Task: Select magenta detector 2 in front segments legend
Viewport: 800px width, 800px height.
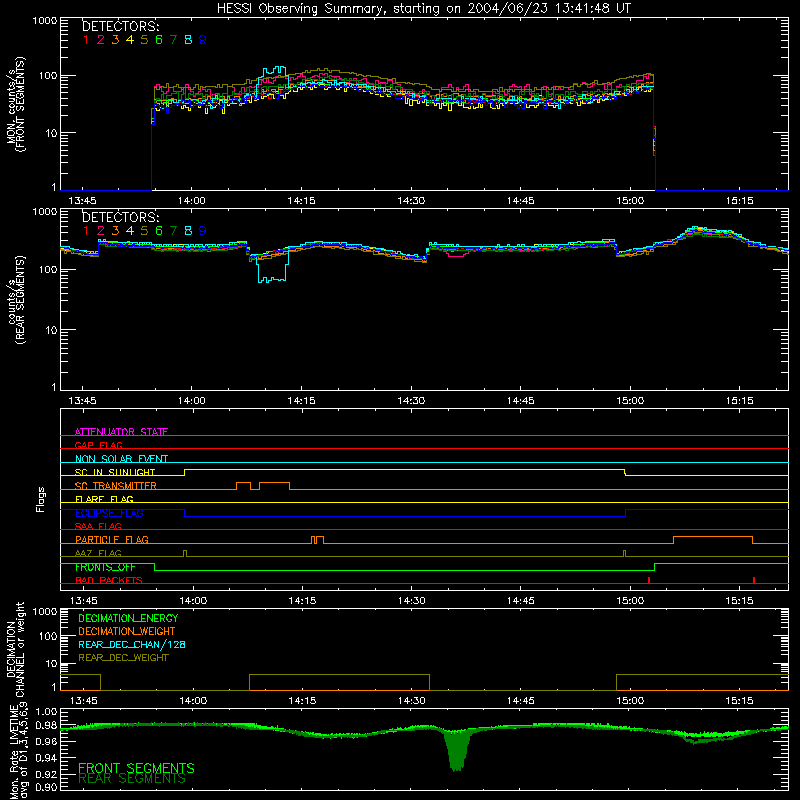Action: click(x=101, y=40)
